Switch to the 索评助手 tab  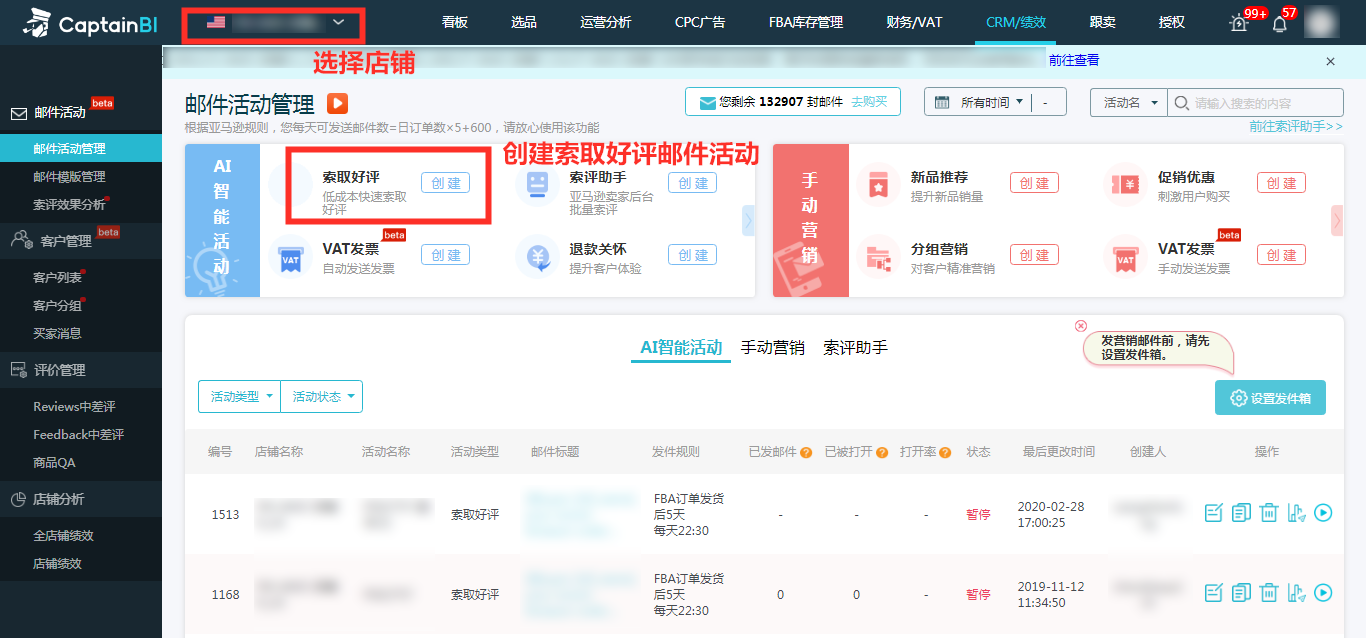pyautogui.click(x=856, y=348)
